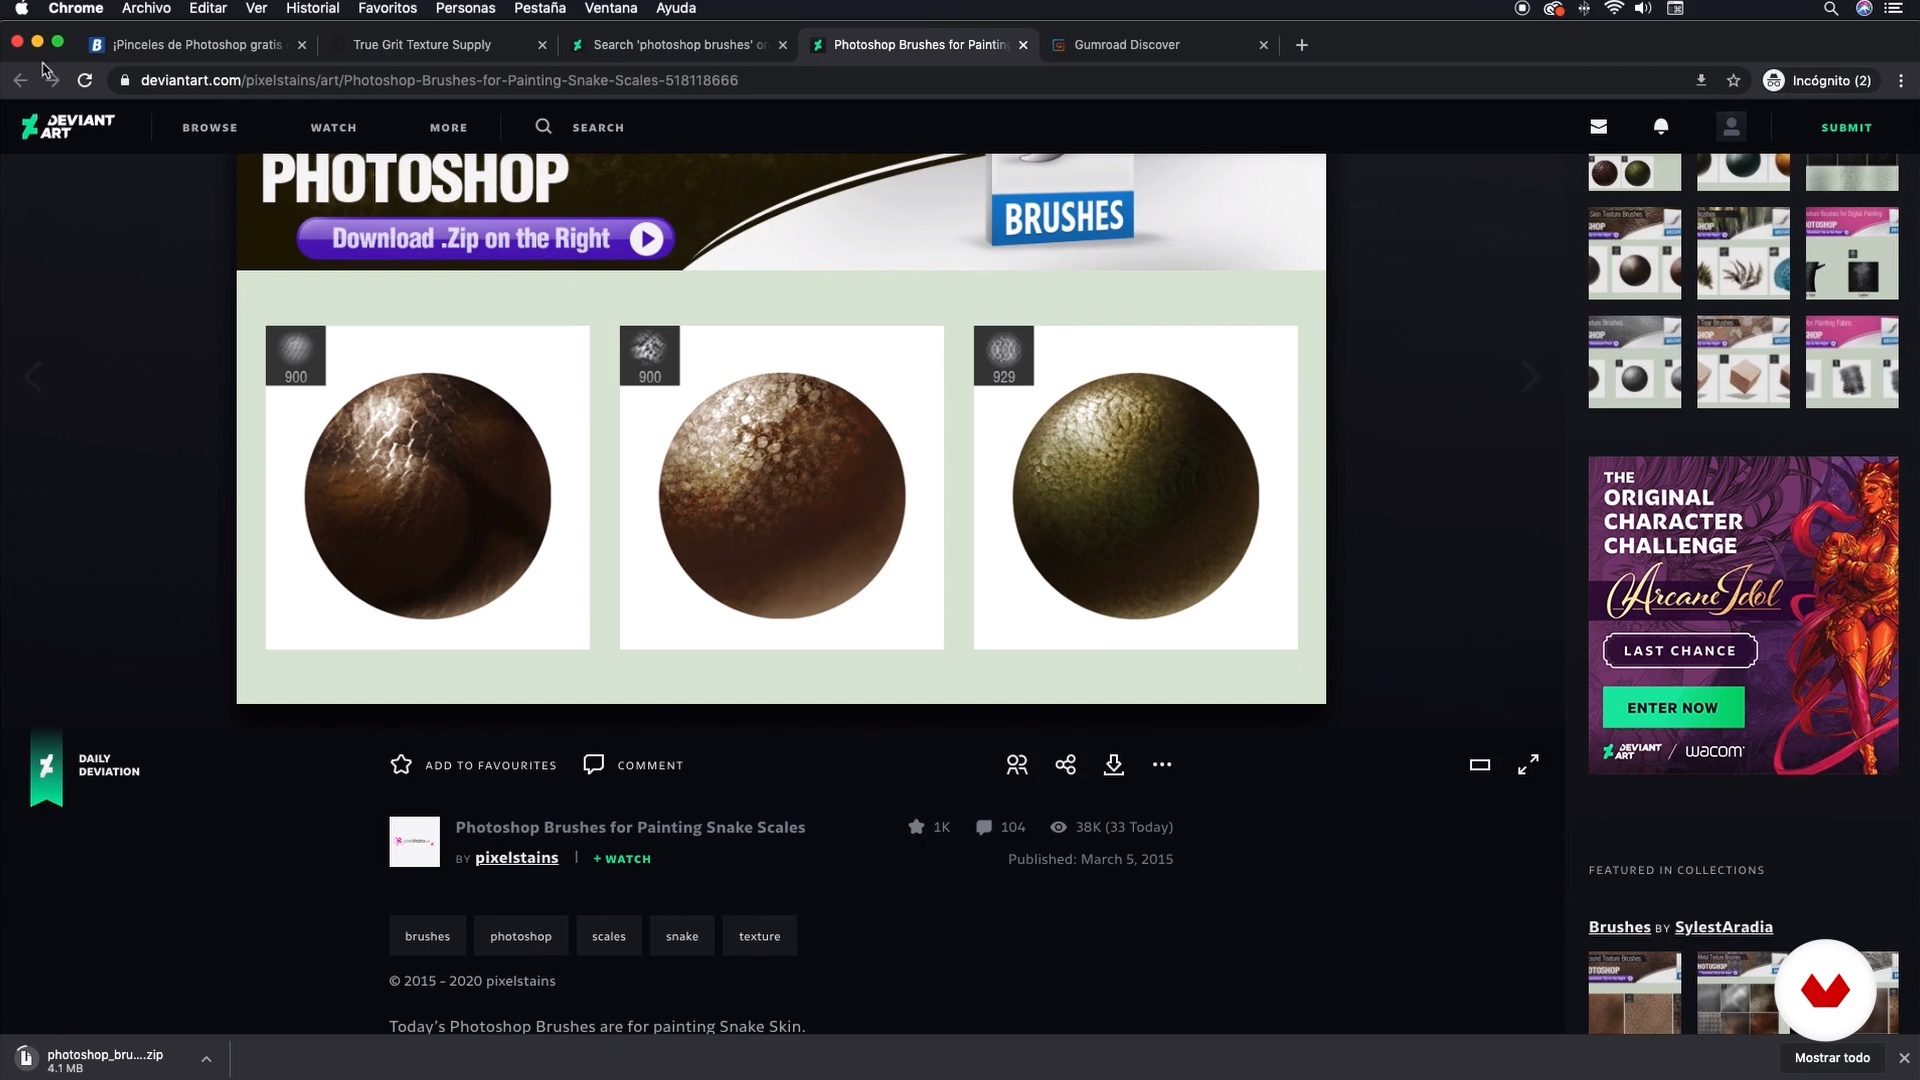Switch to Gumroad Discover tab
Image resolution: width=1920 pixels, height=1080 pixels.
[1127, 45]
